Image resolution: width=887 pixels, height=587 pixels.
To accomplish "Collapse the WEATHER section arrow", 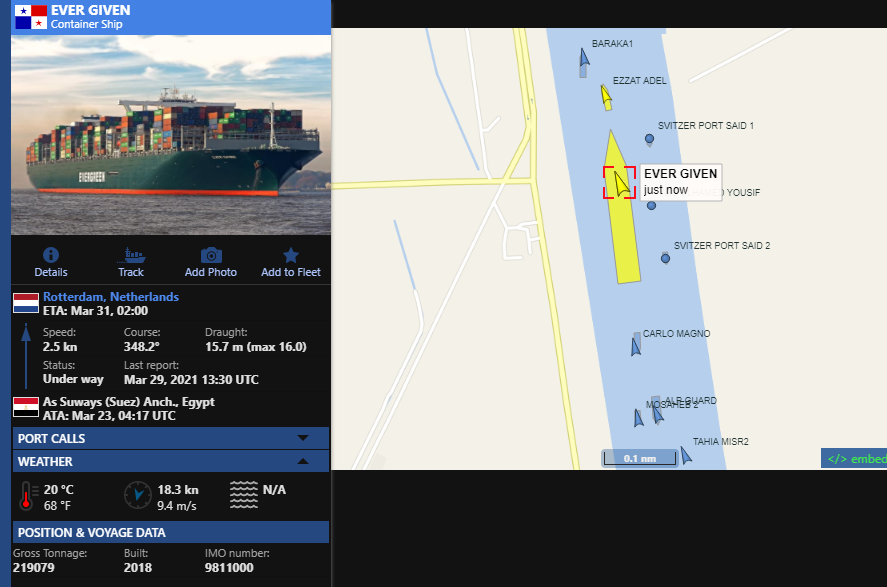I will (303, 461).
